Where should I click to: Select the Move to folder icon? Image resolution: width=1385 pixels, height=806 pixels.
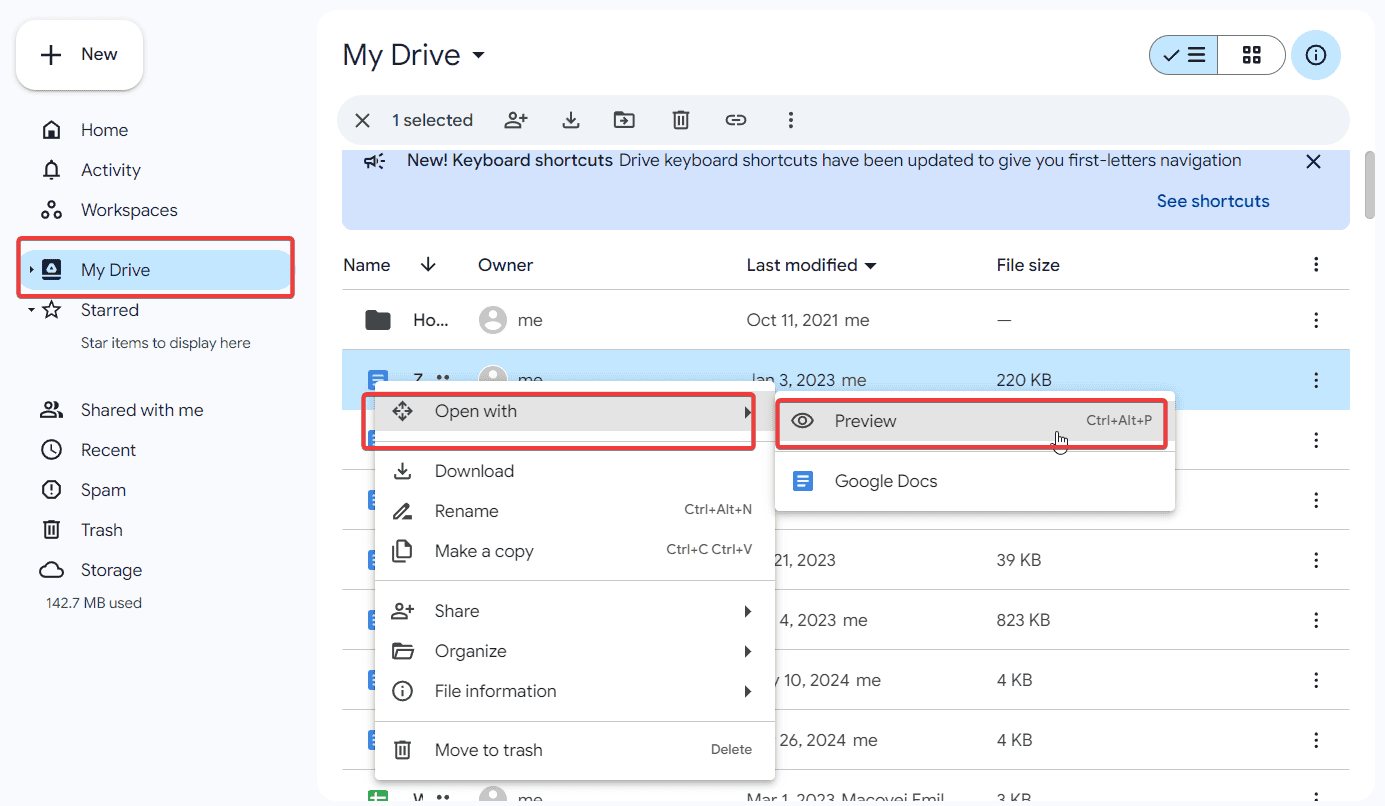624,119
